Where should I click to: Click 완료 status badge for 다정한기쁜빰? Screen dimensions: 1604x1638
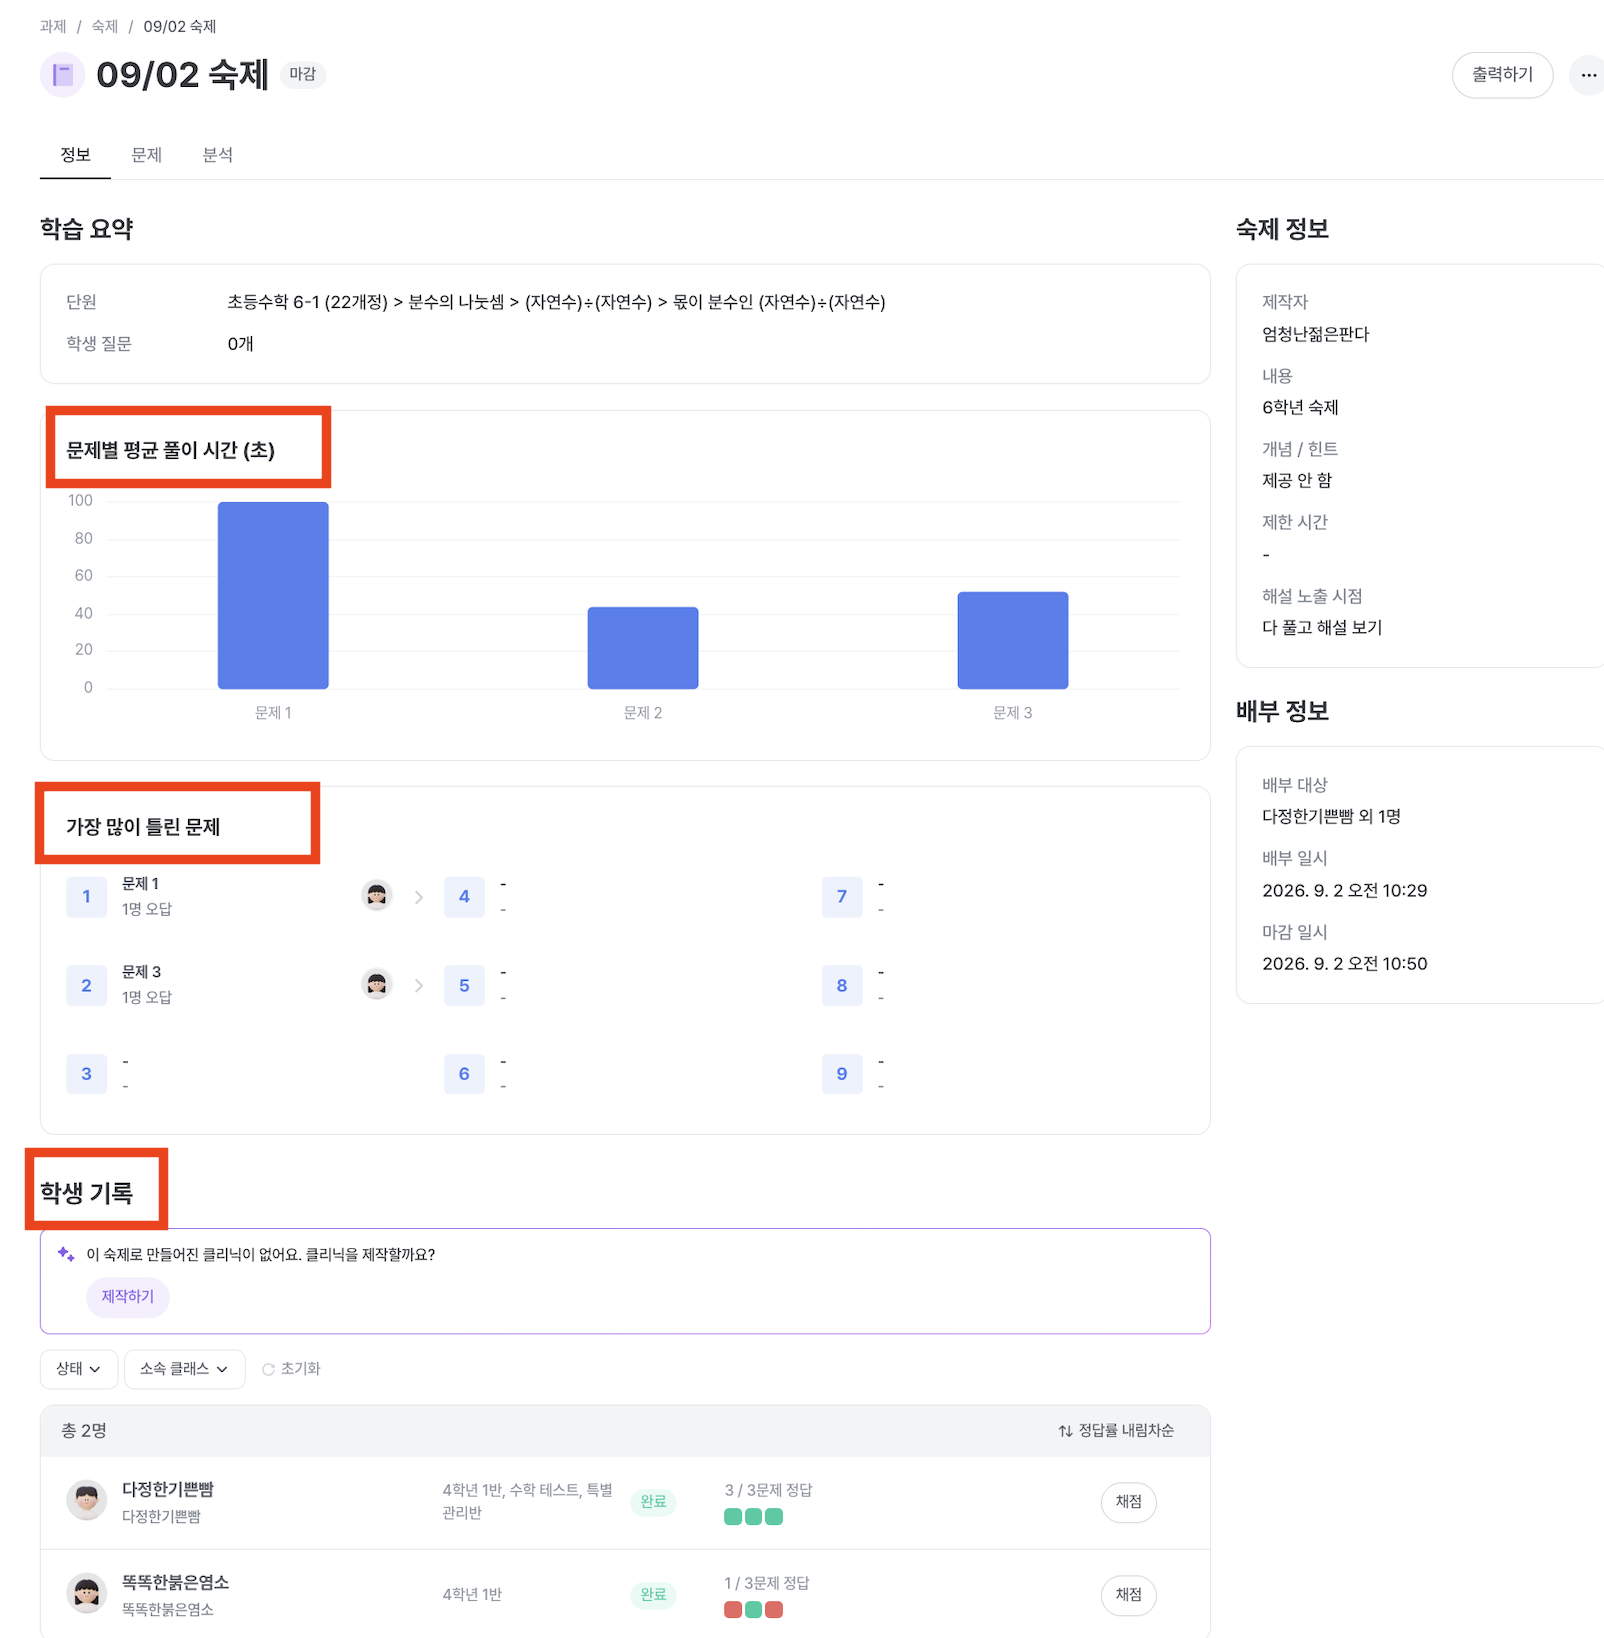pos(653,1502)
